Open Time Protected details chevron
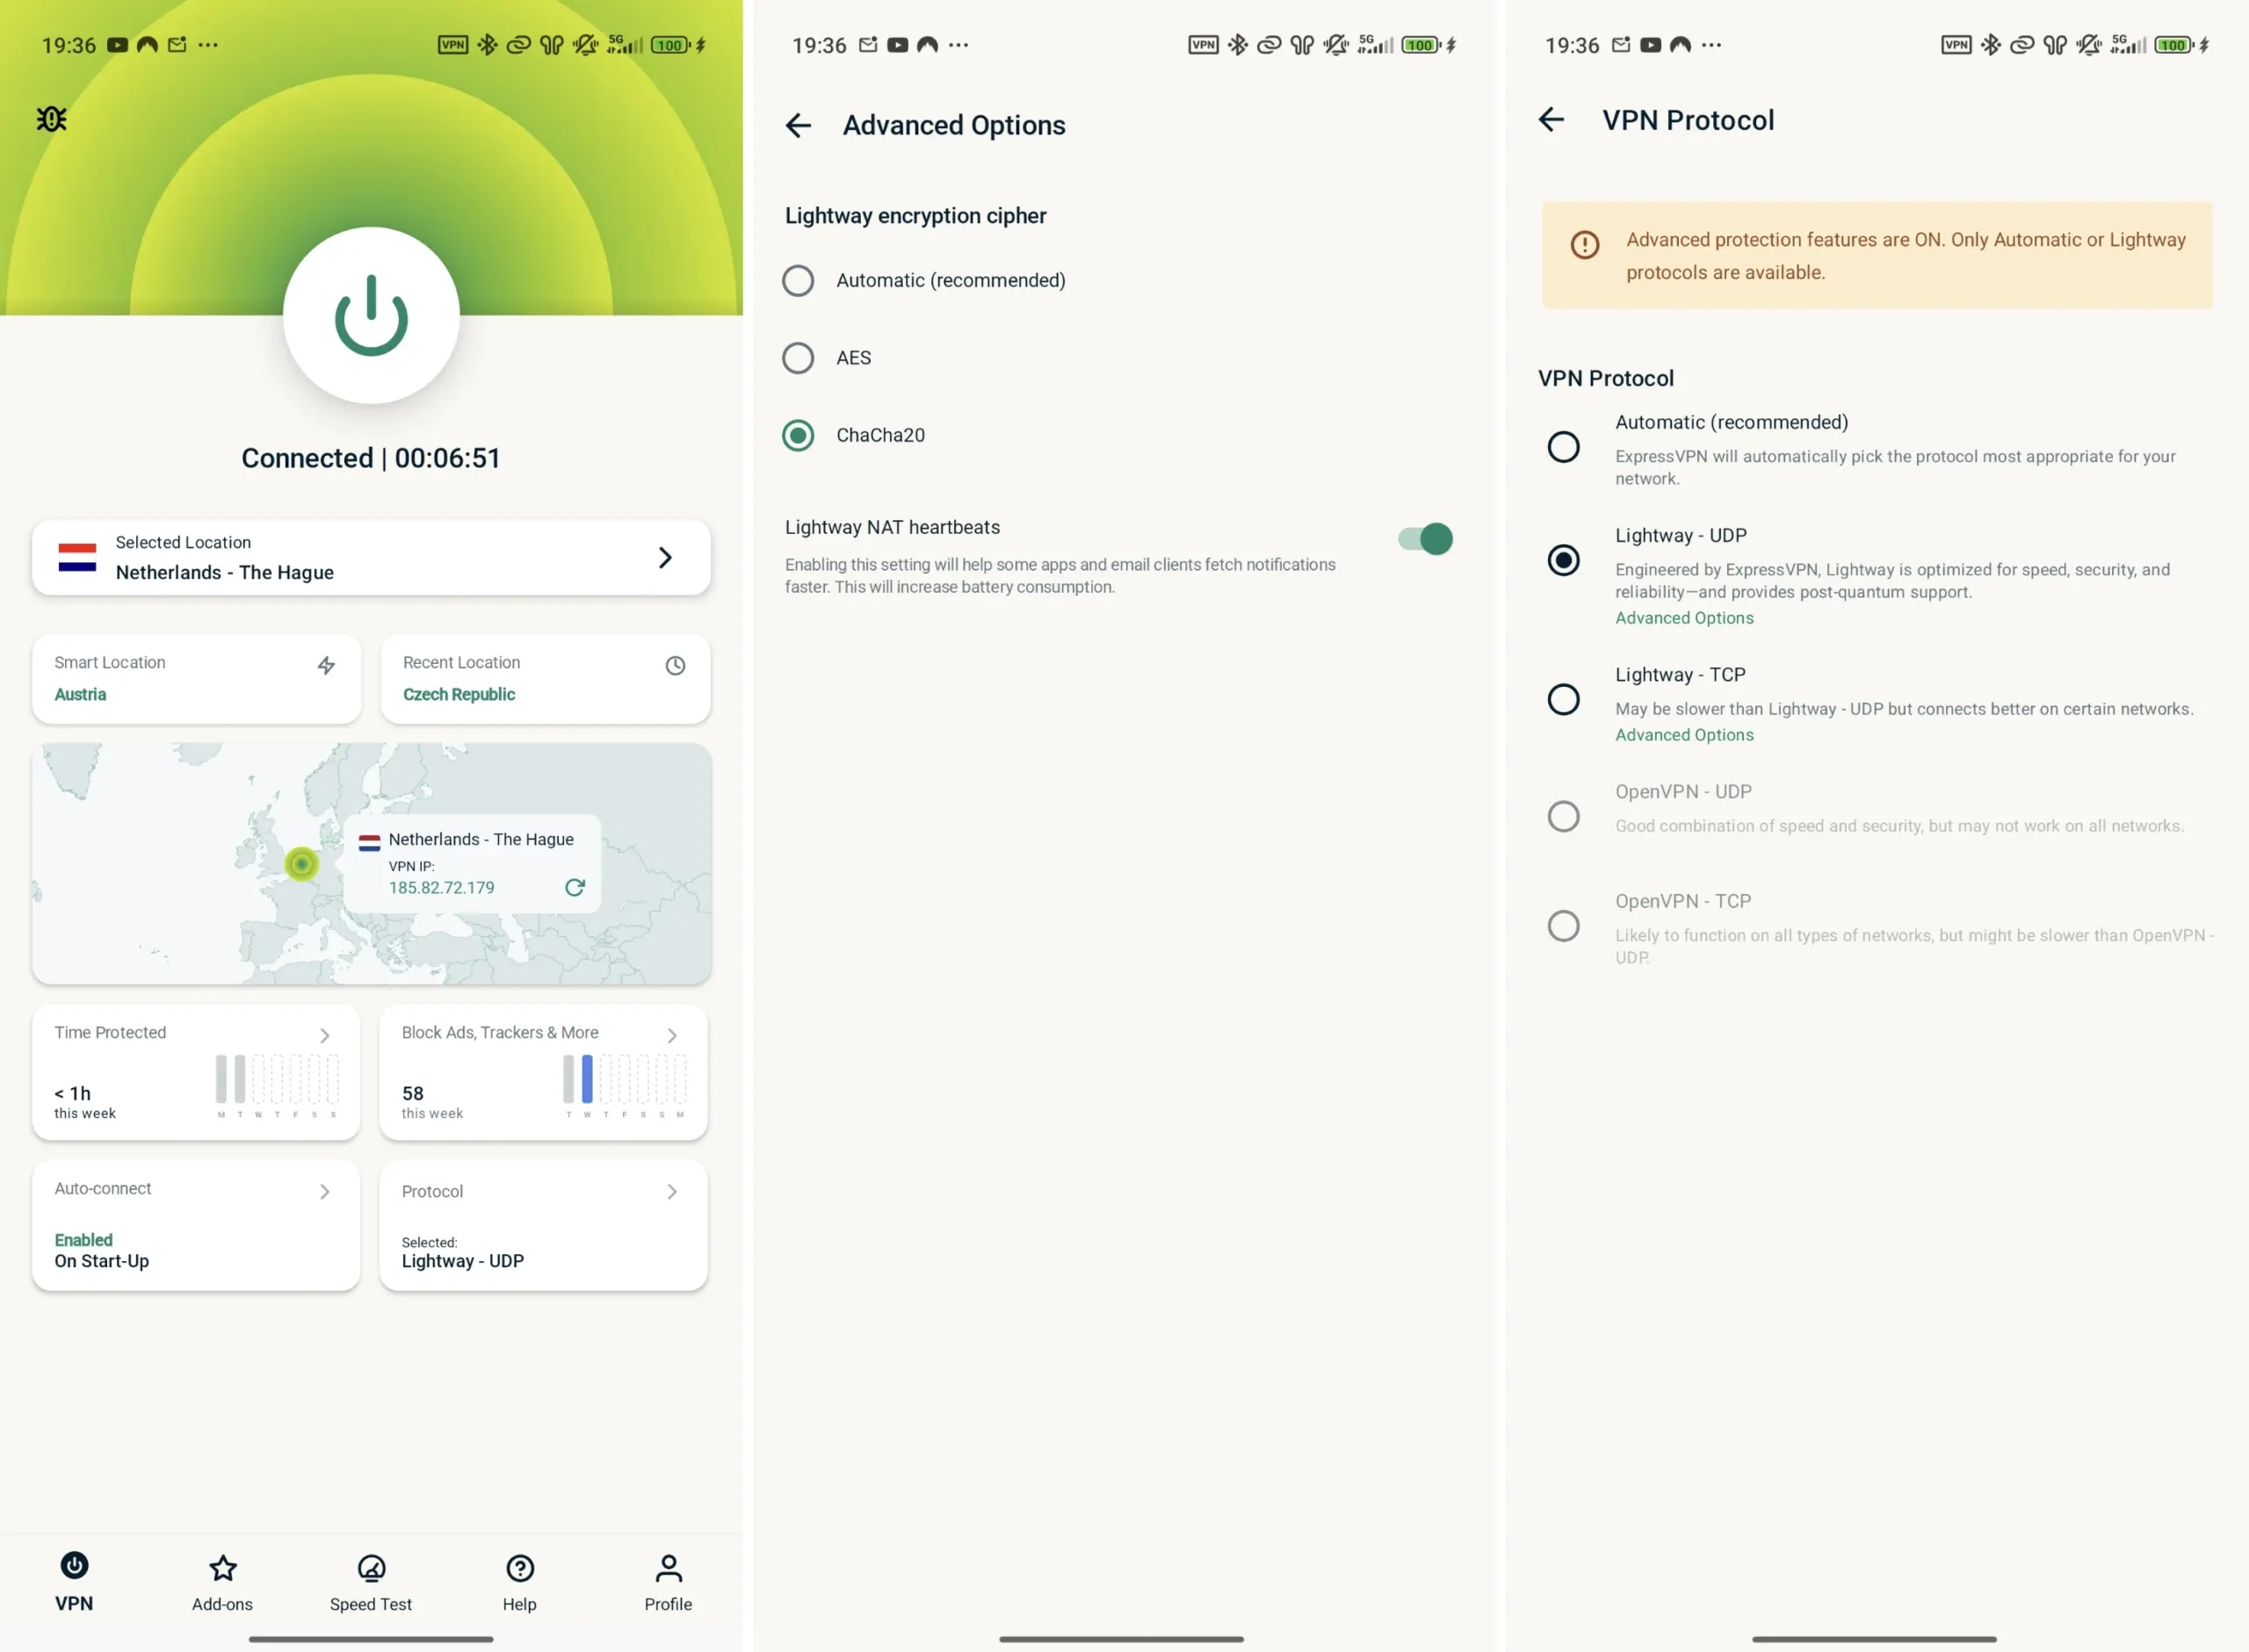The width and height of the screenshot is (2249, 1652). [x=325, y=1036]
